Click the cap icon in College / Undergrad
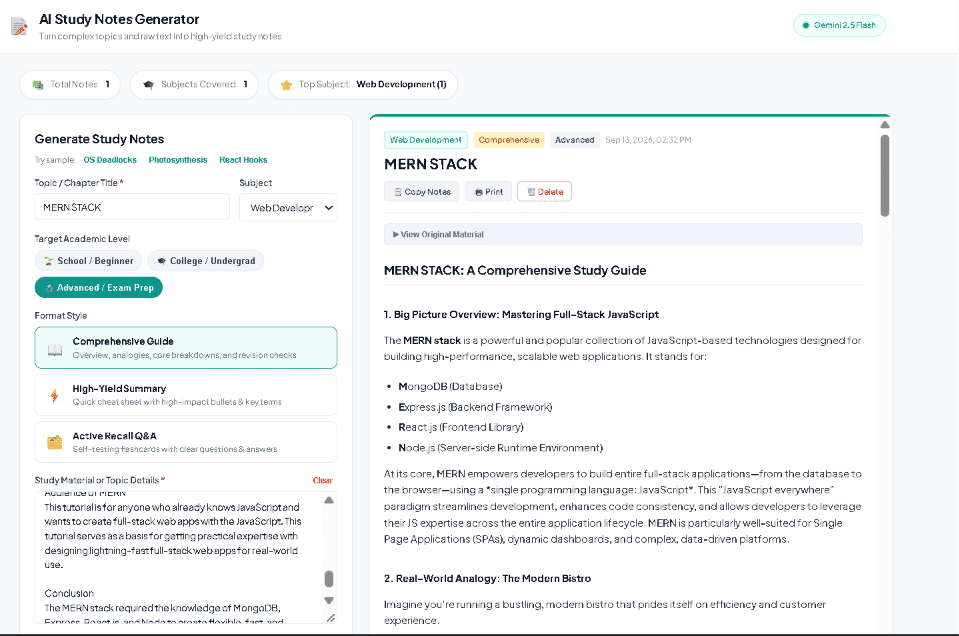959x636 pixels. point(161,261)
